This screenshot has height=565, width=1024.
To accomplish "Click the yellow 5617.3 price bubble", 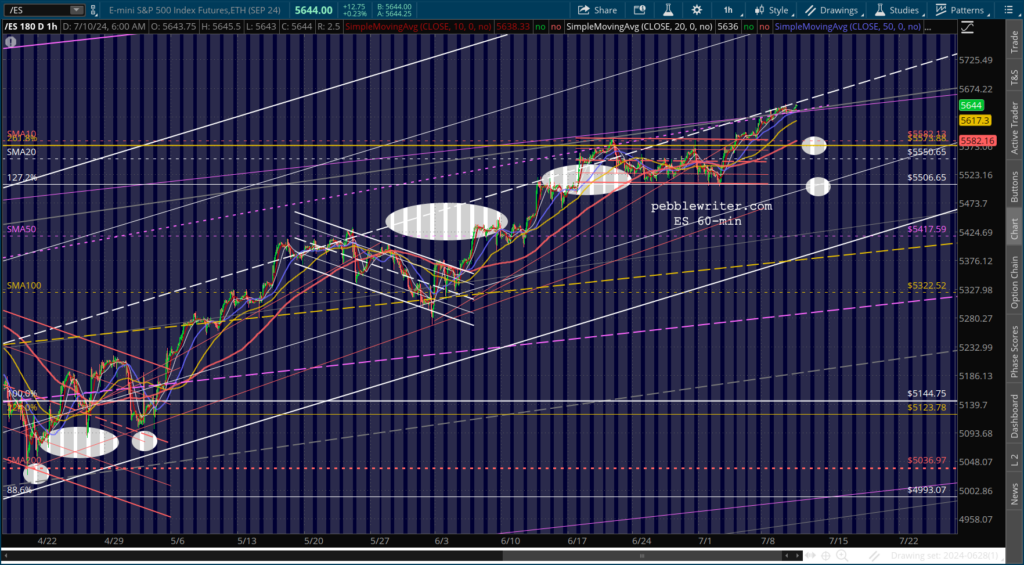I will pos(974,121).
